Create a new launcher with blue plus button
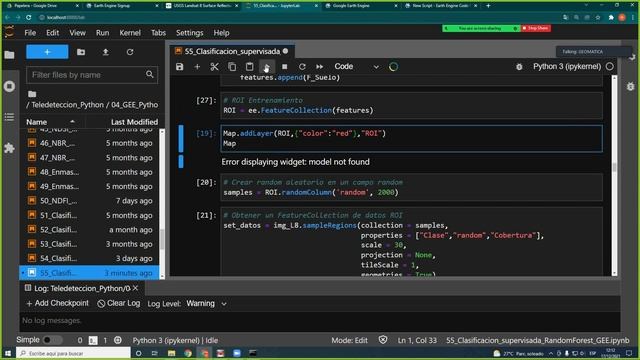 tap(47, 52)
